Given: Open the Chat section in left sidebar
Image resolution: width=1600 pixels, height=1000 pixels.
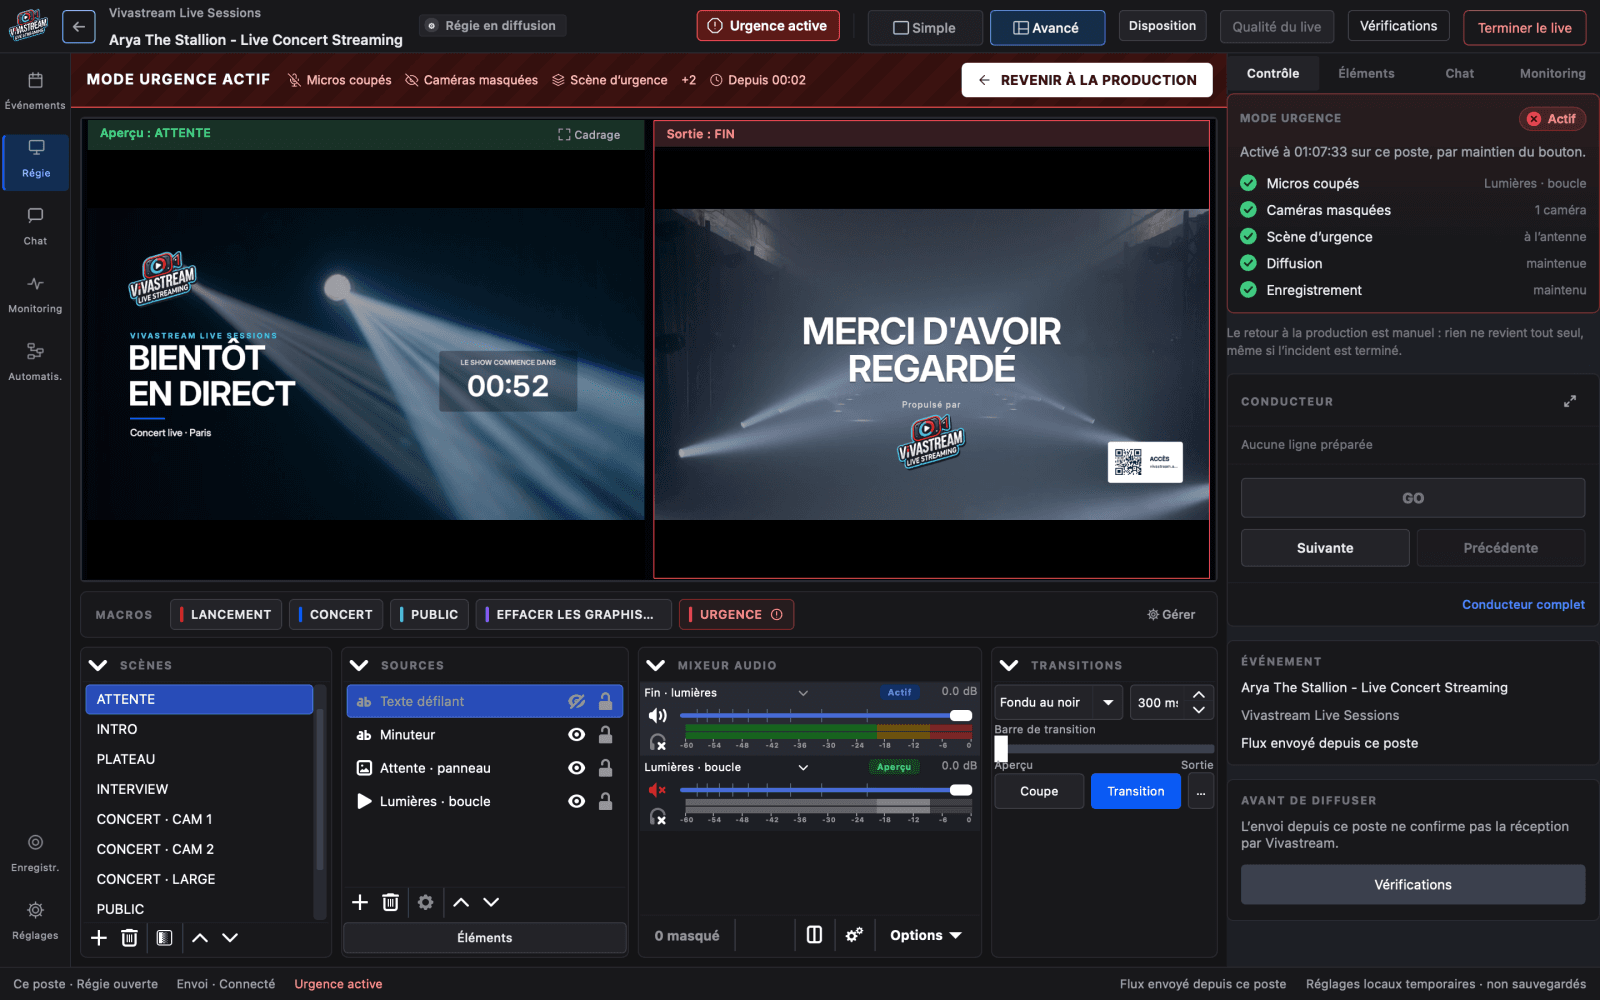Looking at the screenshot, I should (x=35, y=227).
